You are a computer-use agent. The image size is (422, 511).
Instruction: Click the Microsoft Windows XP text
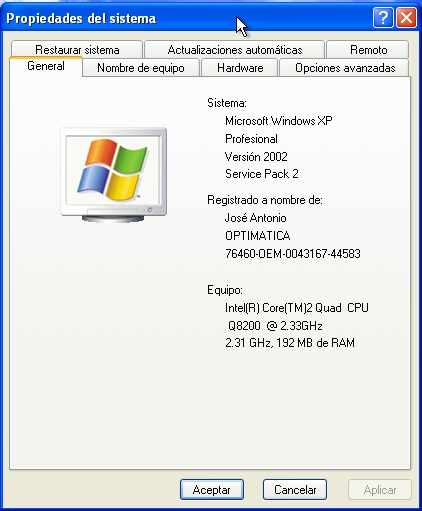[279, 121]
